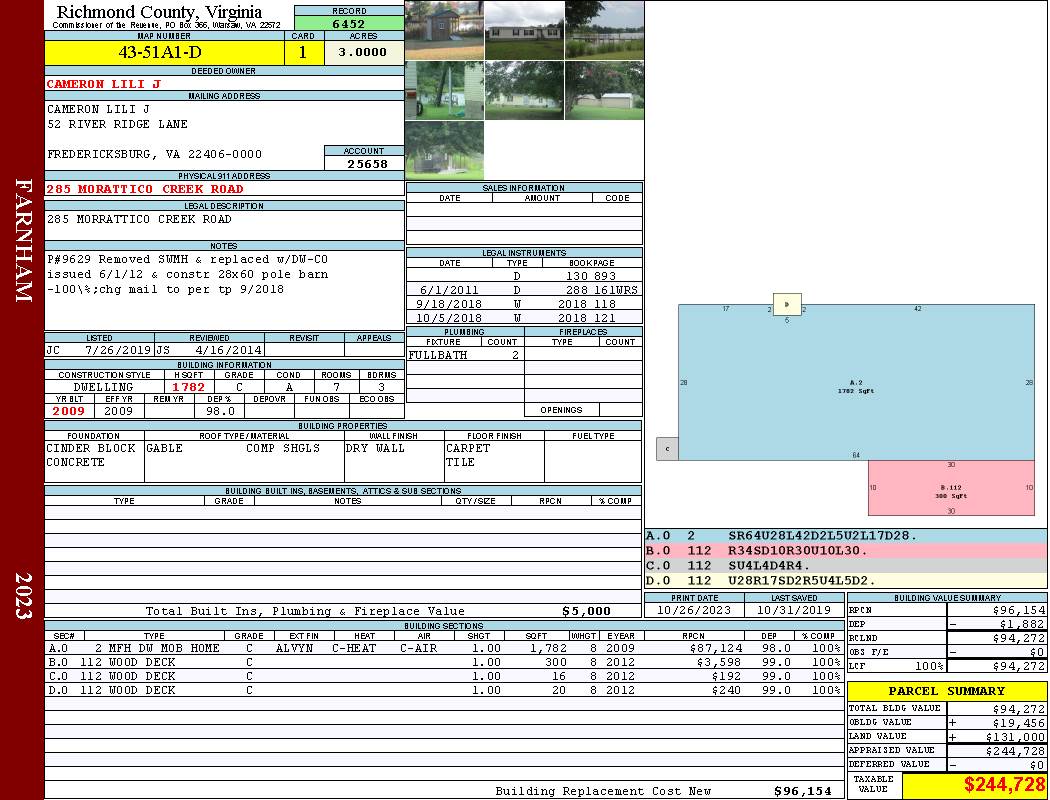Select the pink B.112 deck in sketch

tap(950, 488)
